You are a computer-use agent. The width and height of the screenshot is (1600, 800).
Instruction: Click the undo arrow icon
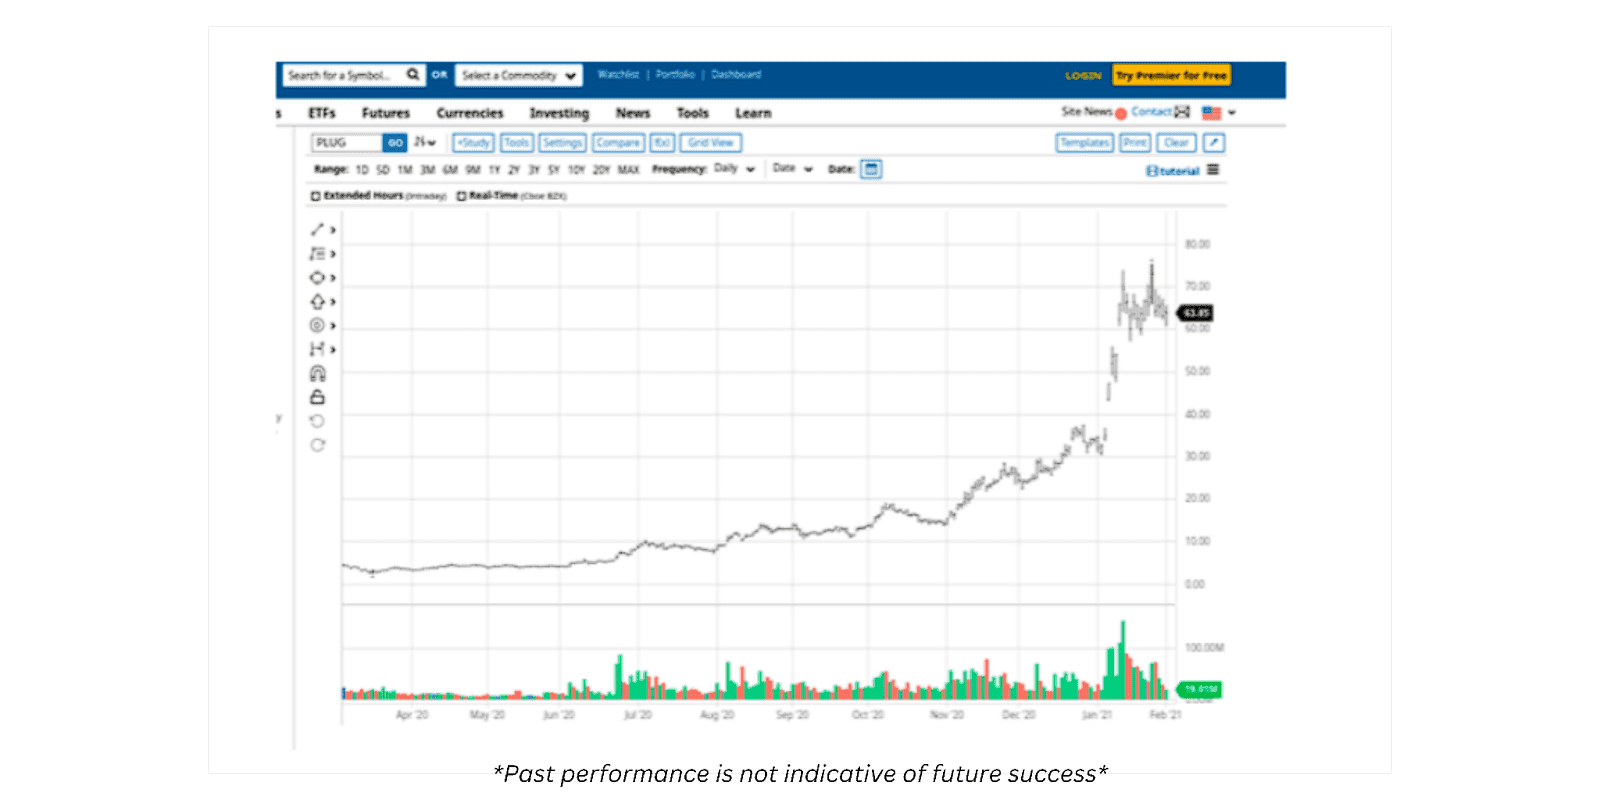coord(317,421)
